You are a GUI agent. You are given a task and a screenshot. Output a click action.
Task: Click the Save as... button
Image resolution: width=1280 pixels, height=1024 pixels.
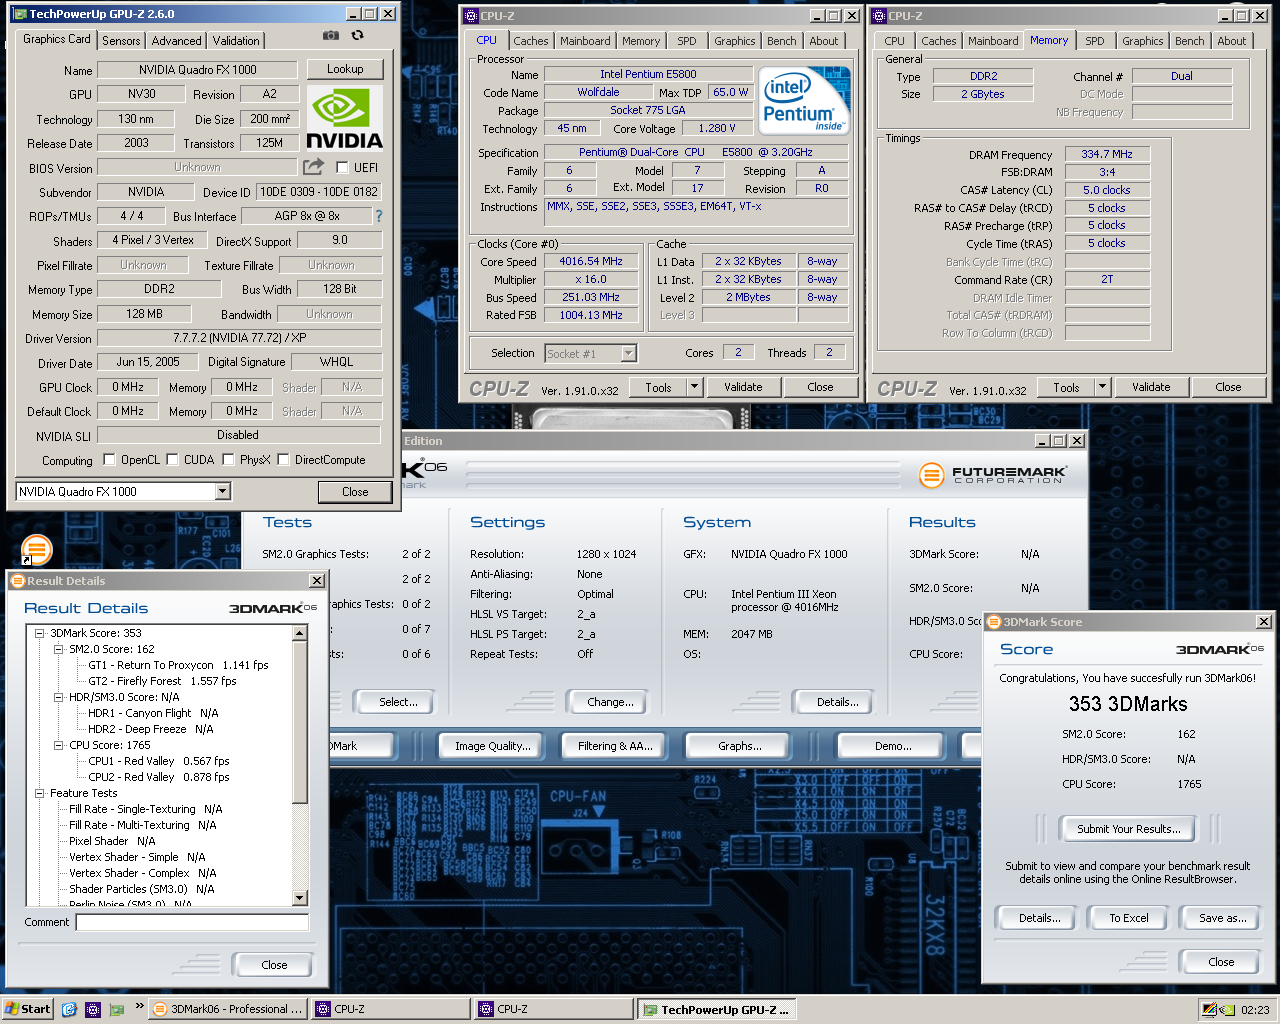point(1222,918)
